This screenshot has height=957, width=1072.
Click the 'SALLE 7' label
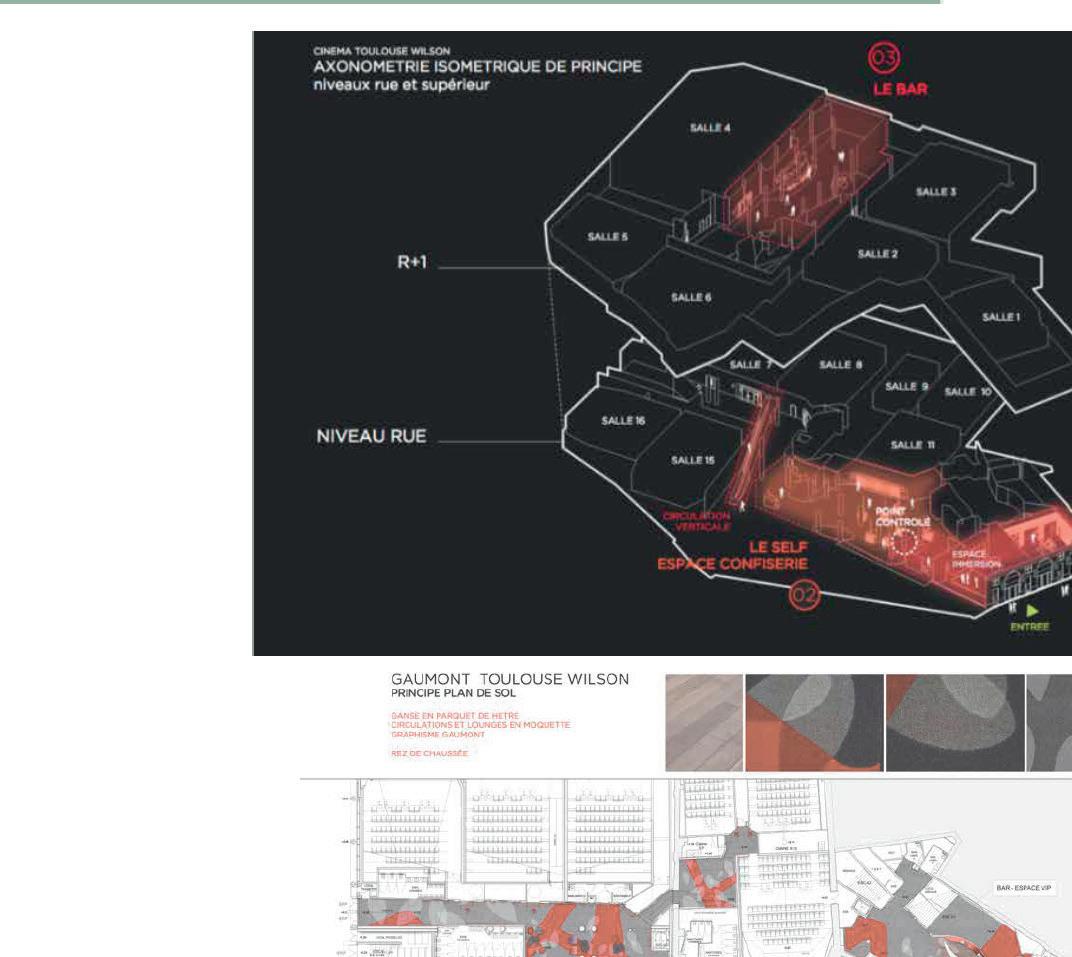tap(751, 364)
